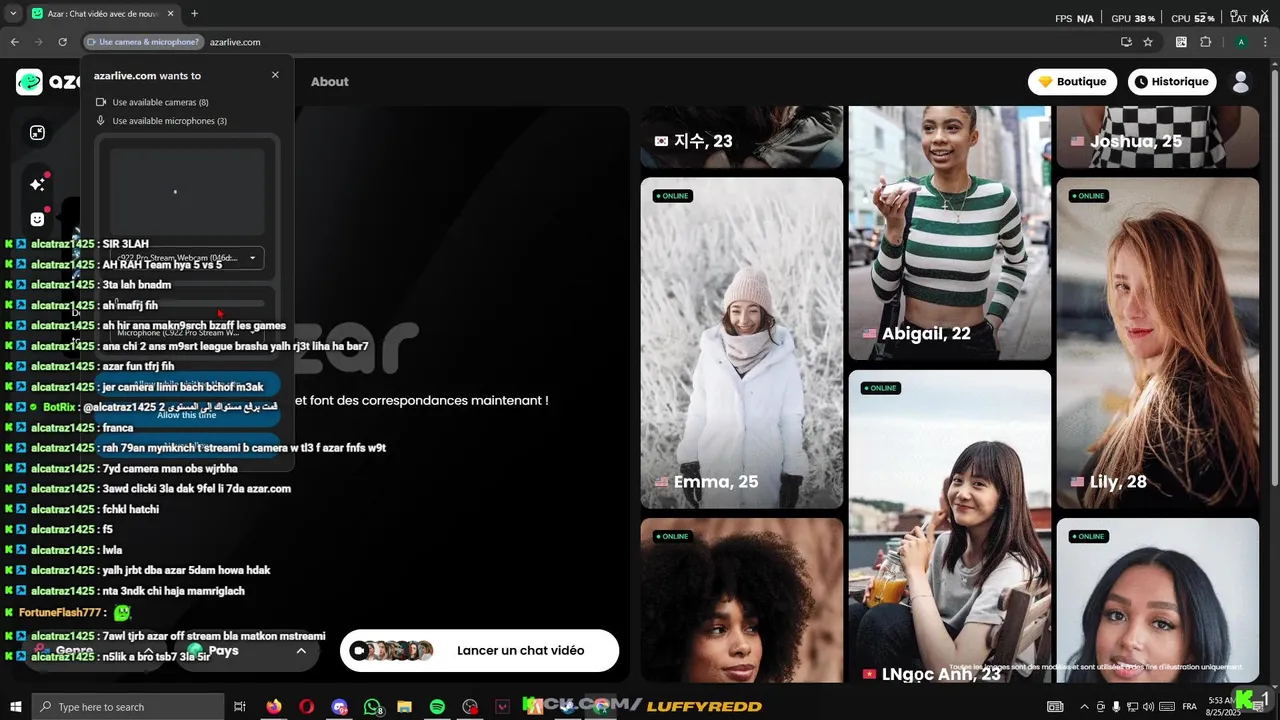Open the sparkle effects sidebar icon
The image size is (1280, 720).
click(x=37, y=184)
